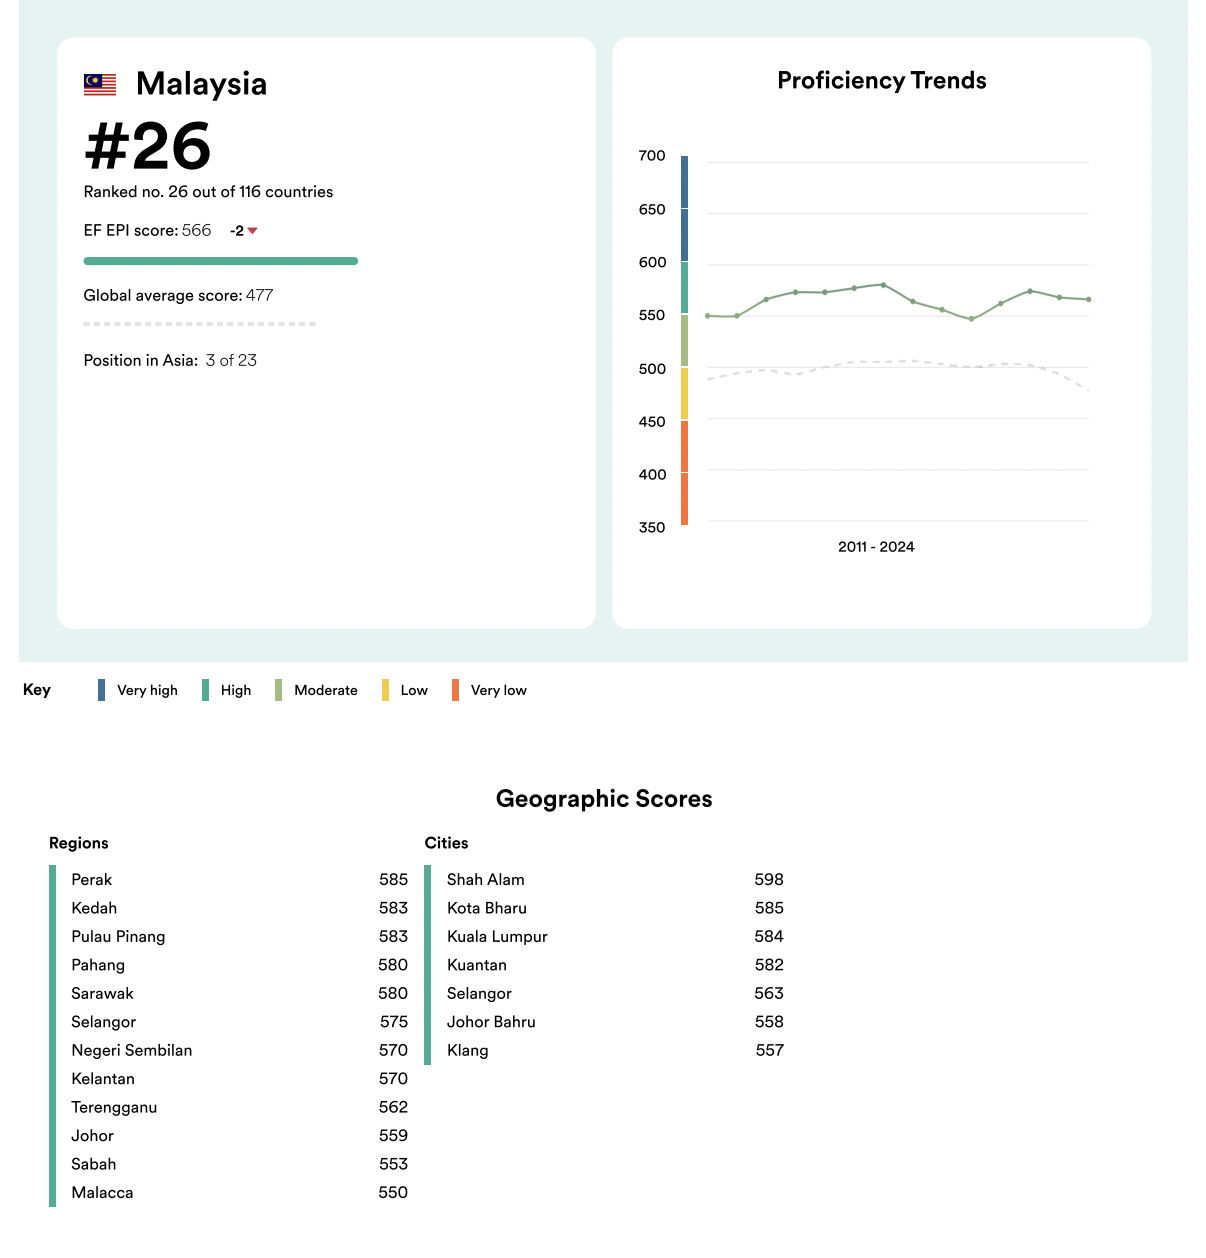The width and height of the screenshot is (1206, 1258).
Task: Click the Moderate key color swatch
Action: tap(278, 690)
